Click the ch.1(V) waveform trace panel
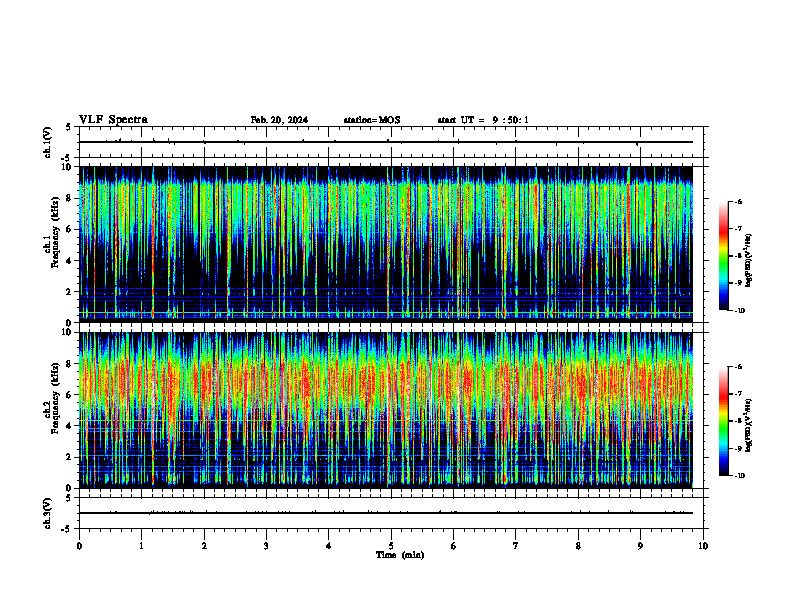Viewport: 792px width, 612px height. pos(391,142)
